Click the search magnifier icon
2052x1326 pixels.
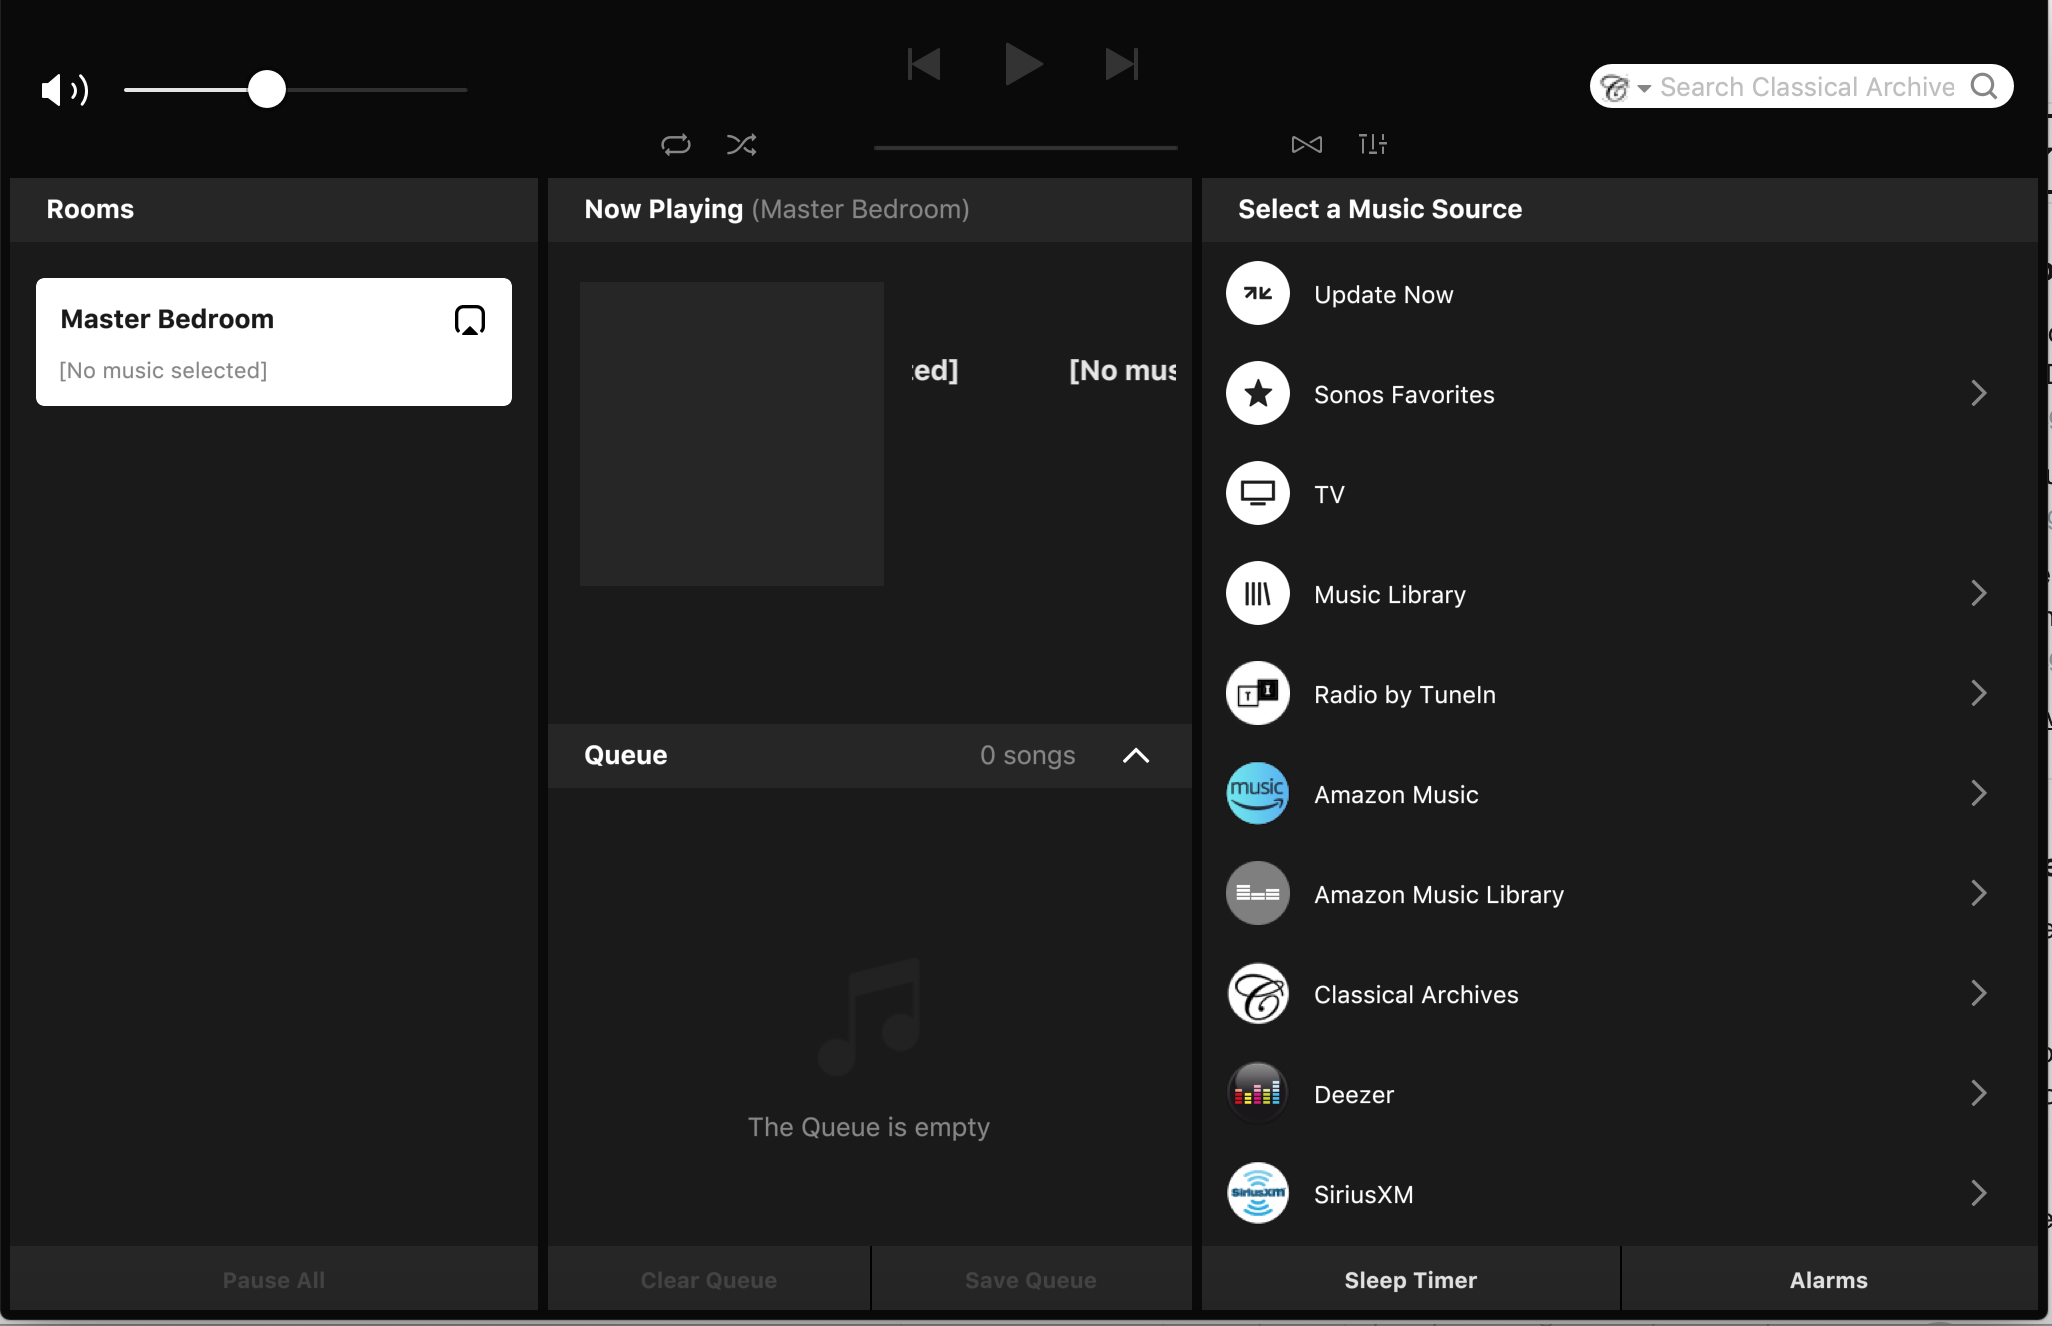(x=1984, y=87)
